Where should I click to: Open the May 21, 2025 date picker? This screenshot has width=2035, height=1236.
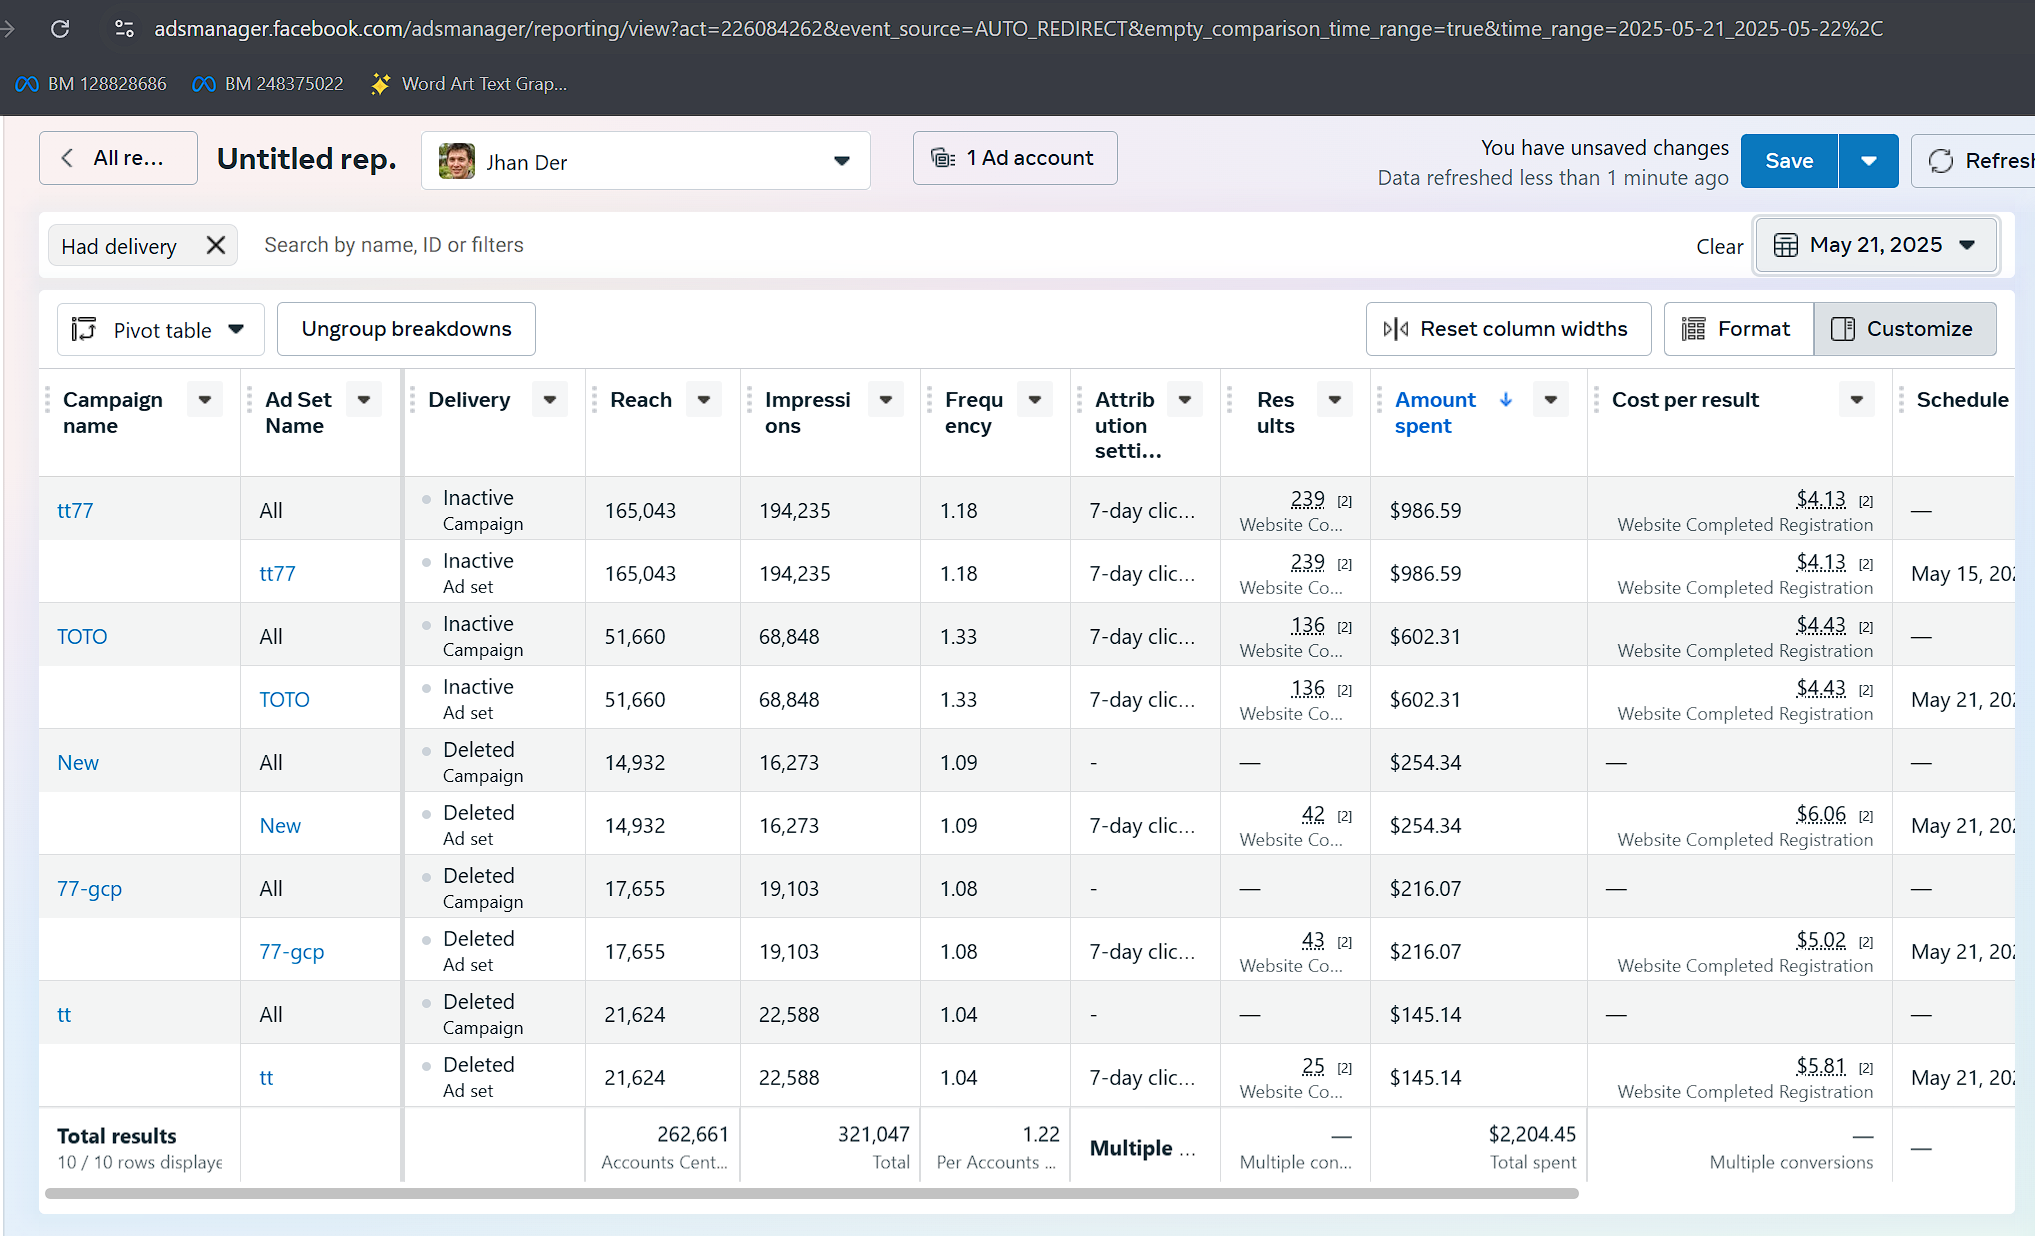pyautogui.click(x=1876, y=246)
